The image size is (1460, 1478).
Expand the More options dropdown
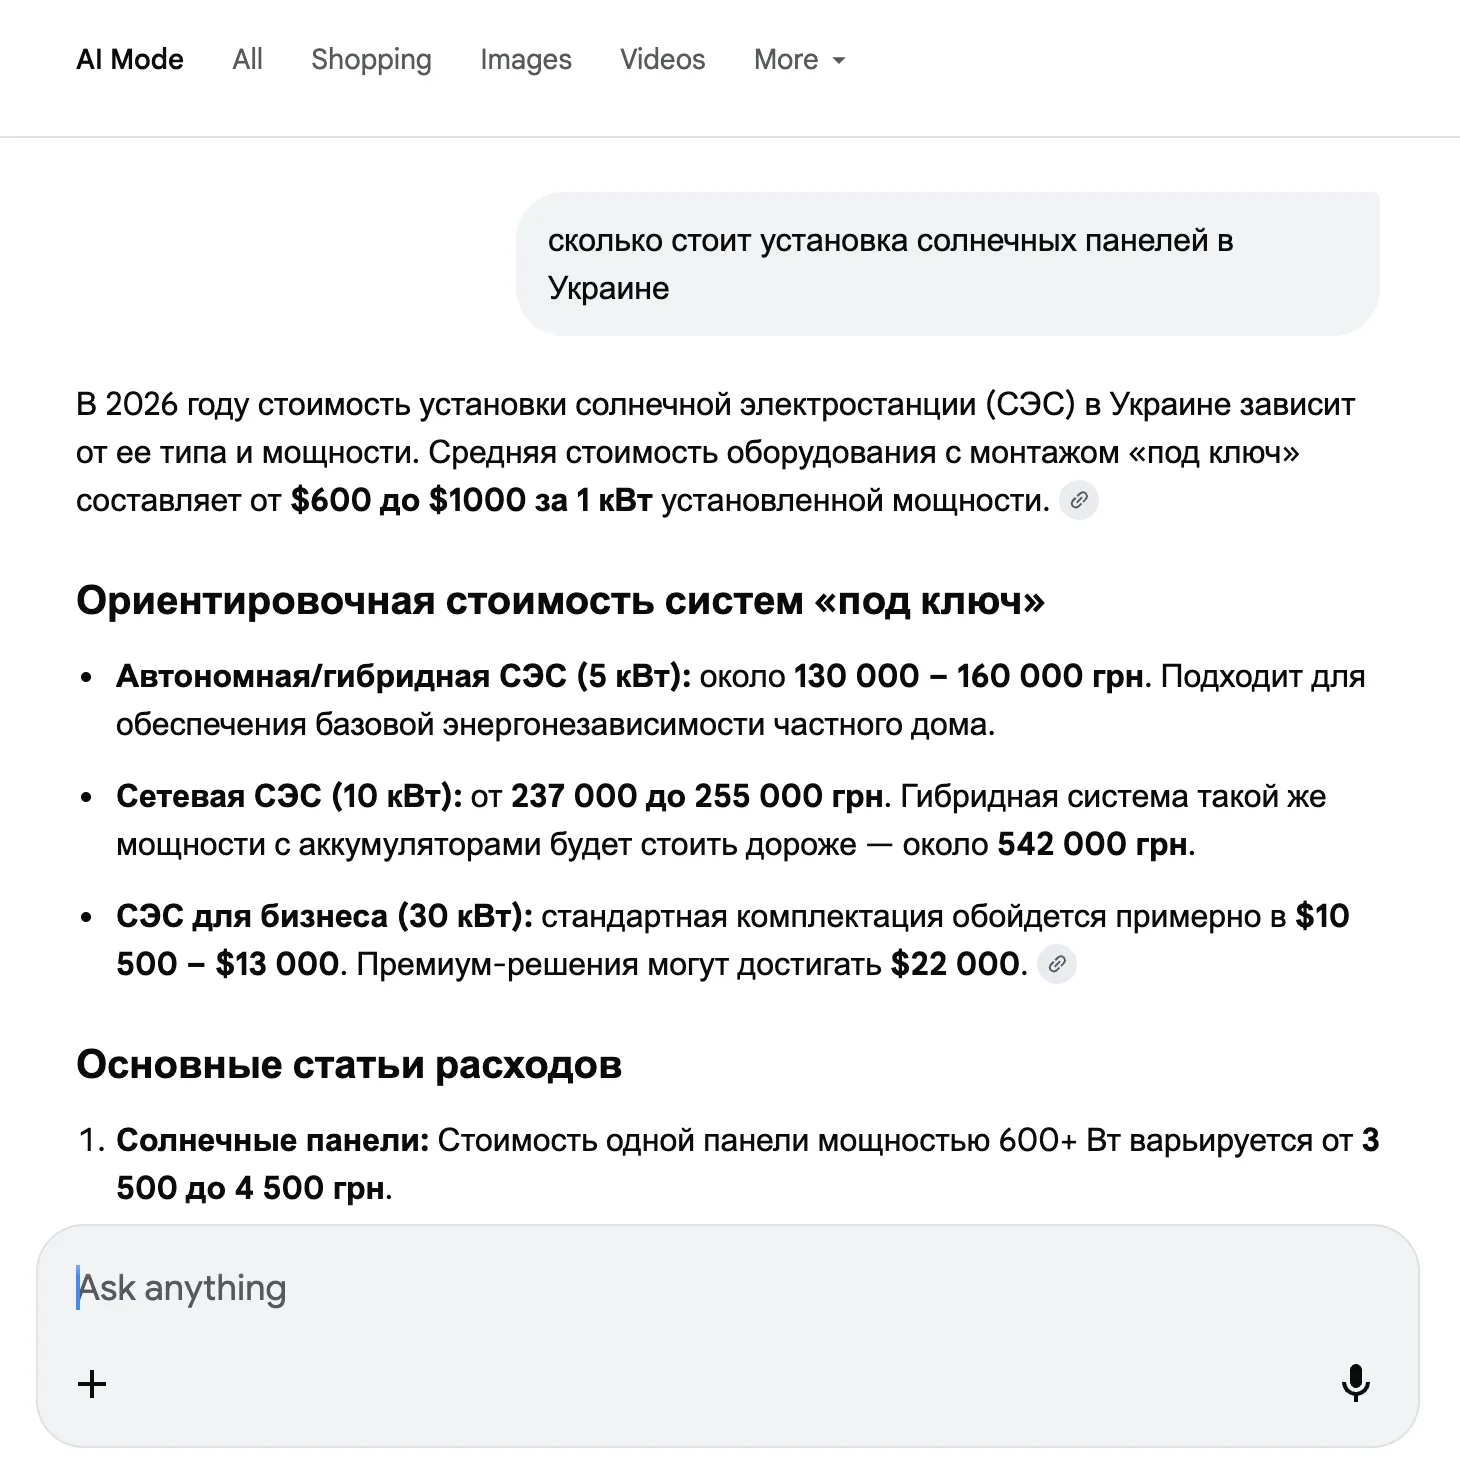click(x=798, y=59)
